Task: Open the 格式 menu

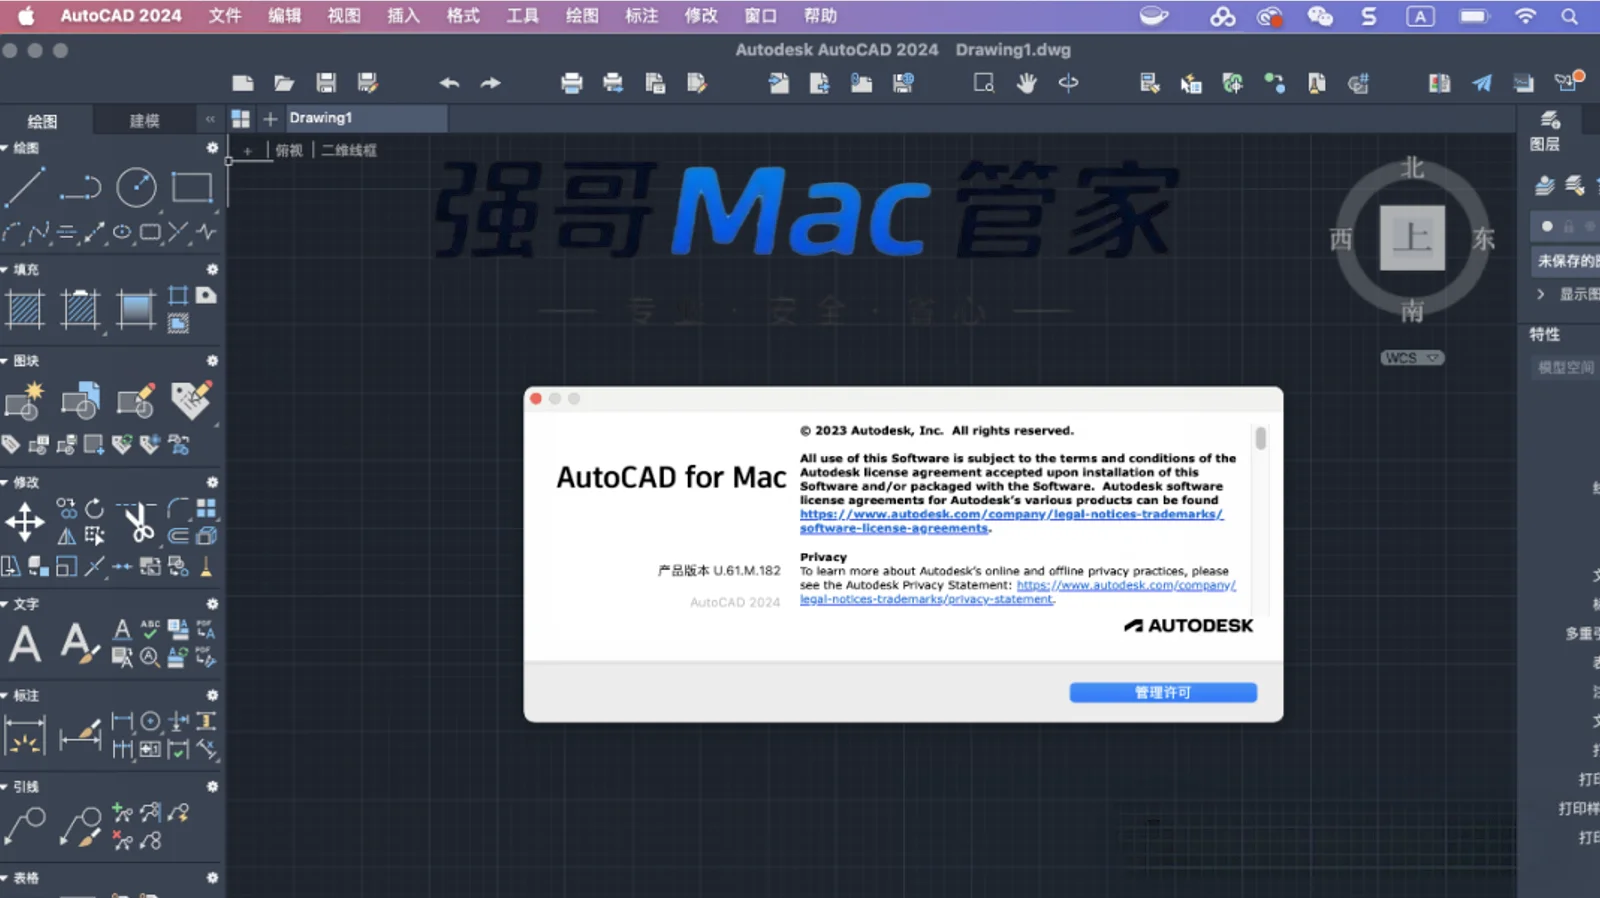Action: 463,16
